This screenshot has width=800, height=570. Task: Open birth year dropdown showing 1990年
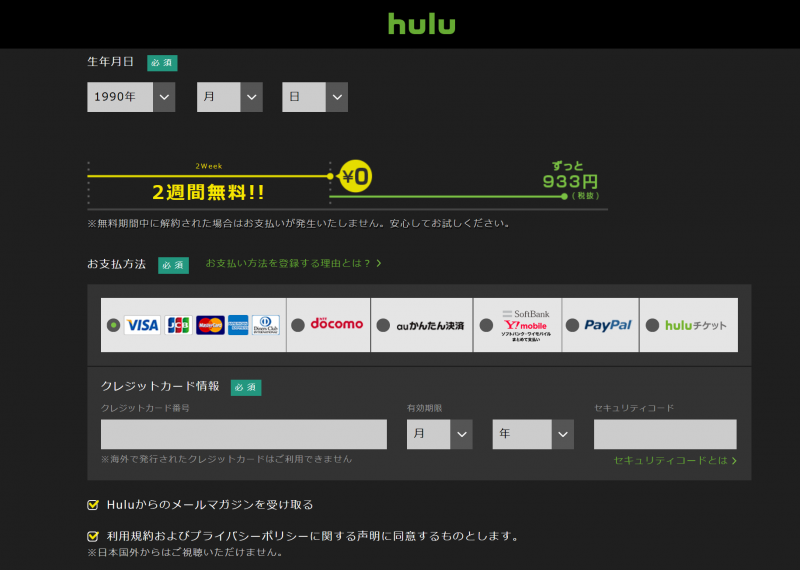(x=131, y=97)
